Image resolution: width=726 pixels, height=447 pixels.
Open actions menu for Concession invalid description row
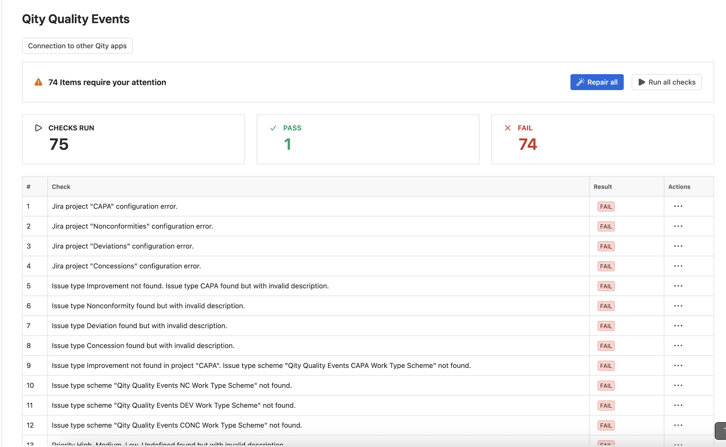coord(678,346)
